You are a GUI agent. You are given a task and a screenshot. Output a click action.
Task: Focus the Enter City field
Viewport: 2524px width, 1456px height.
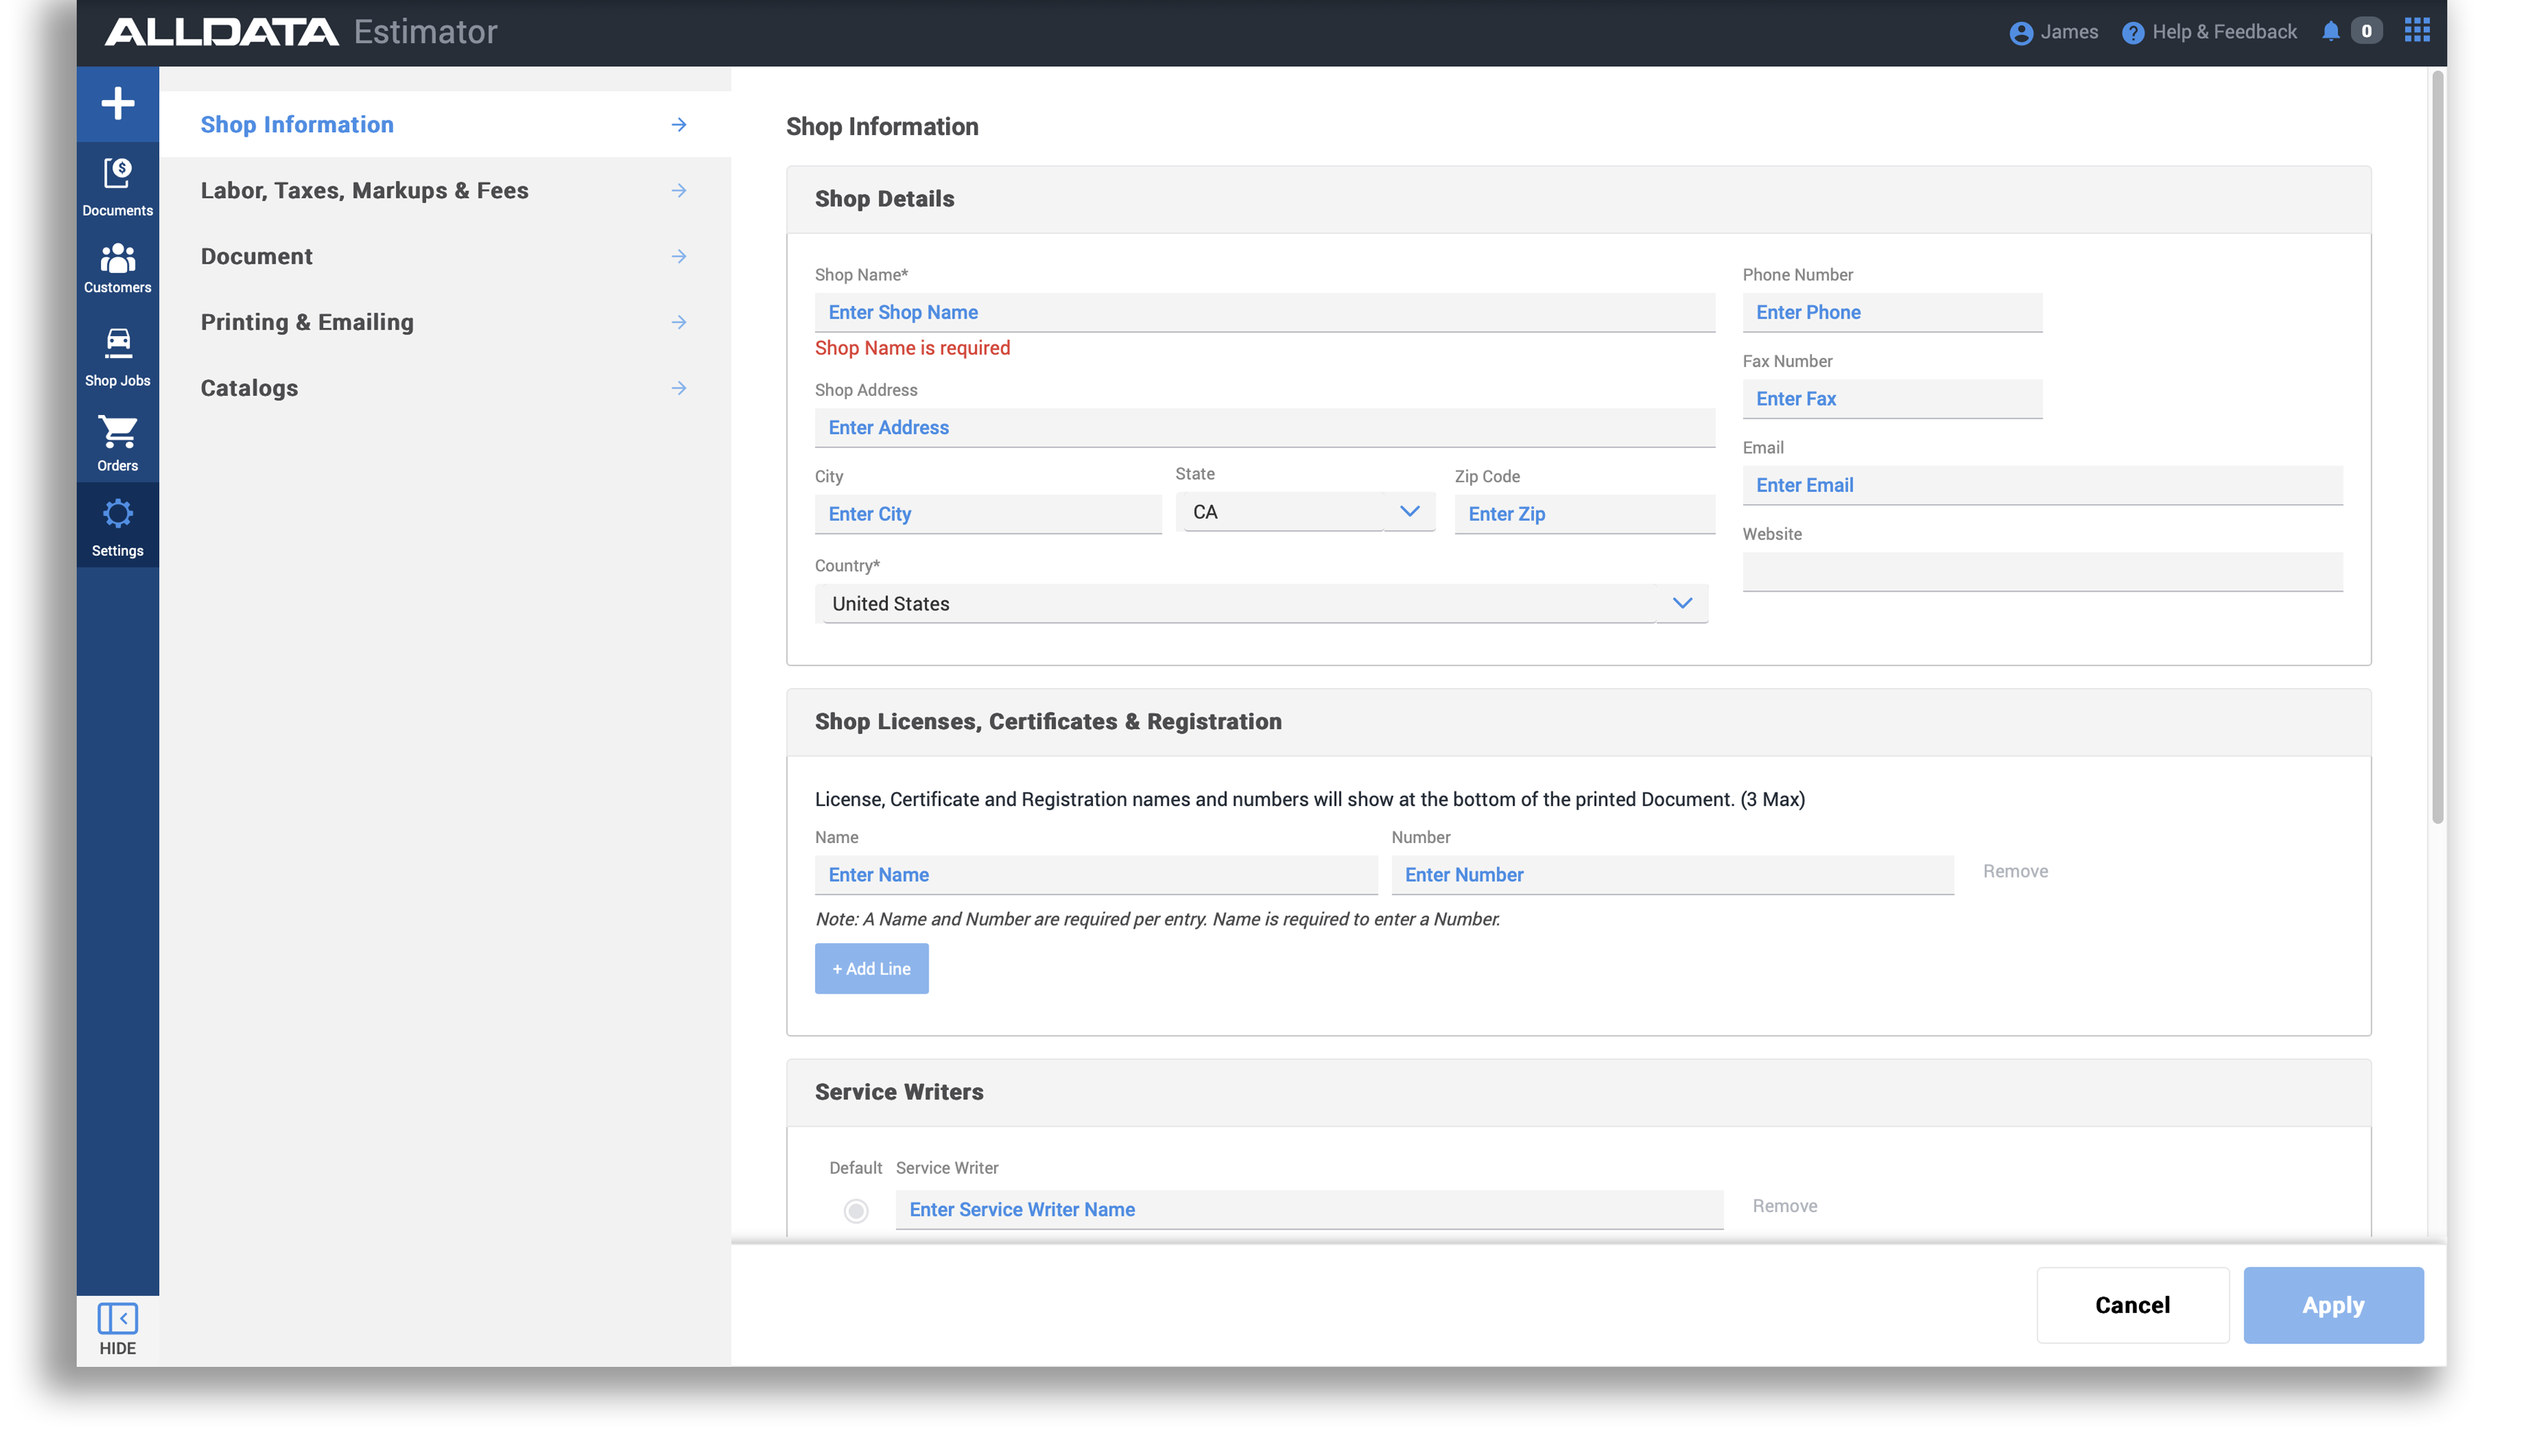tap(987, 514)
